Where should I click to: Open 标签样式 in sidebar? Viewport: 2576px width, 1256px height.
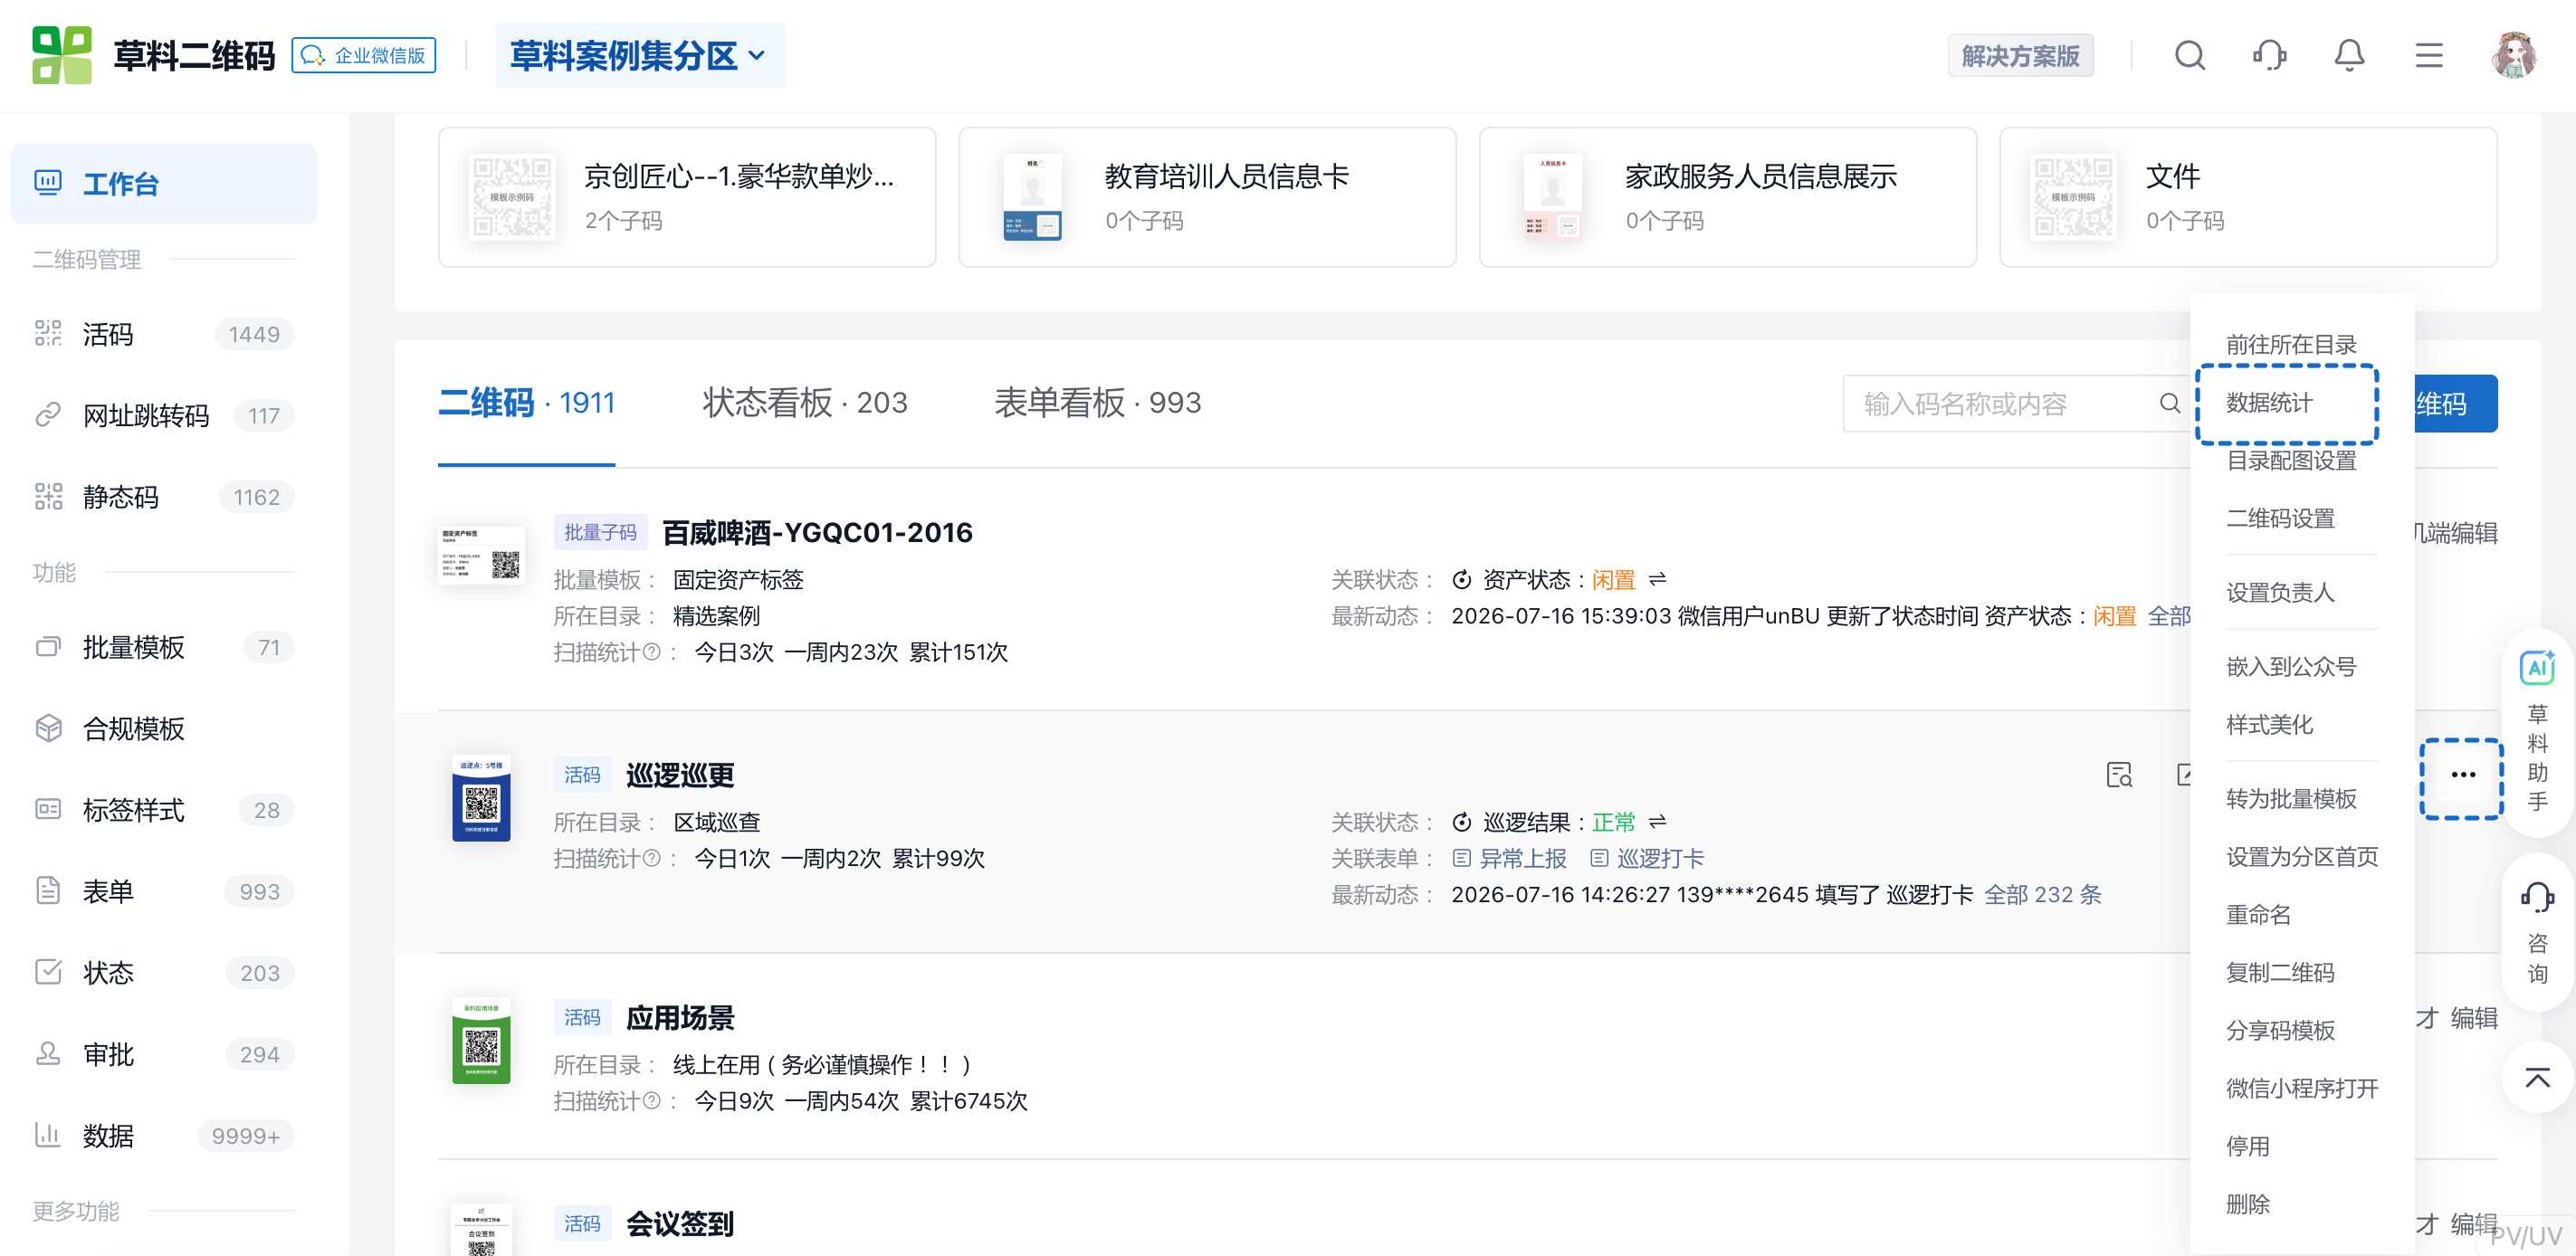164,810
